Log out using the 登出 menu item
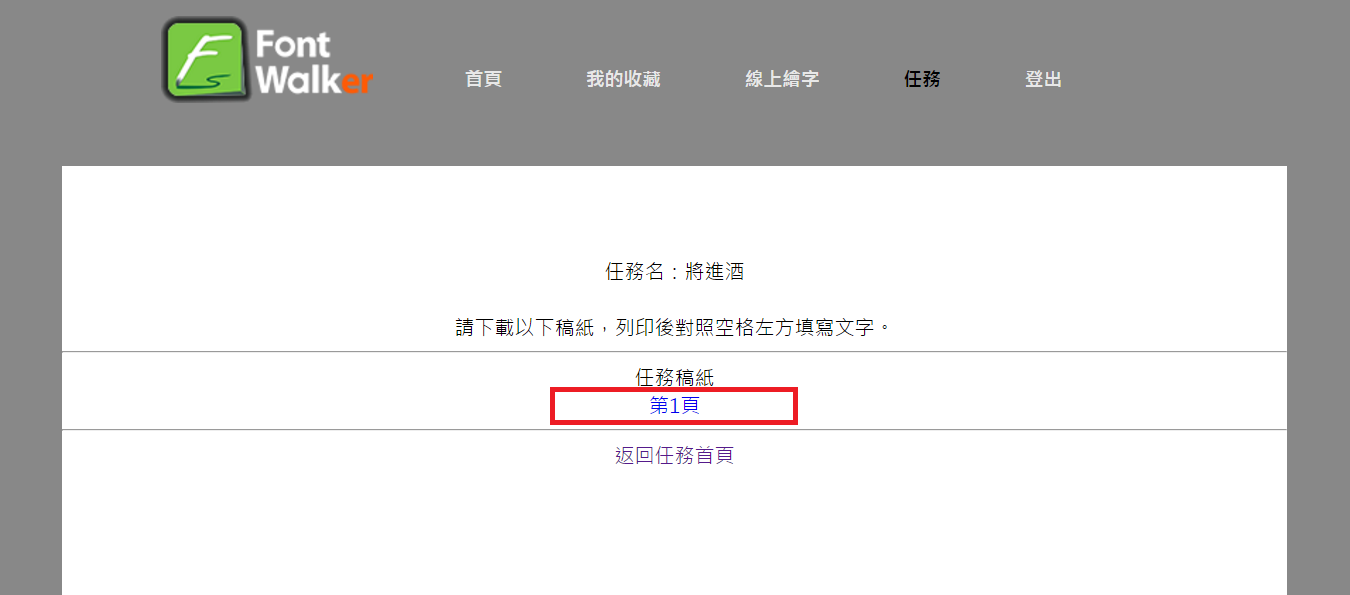Viewport: 1350px width, 595px height. click(x=1043, y=79)
